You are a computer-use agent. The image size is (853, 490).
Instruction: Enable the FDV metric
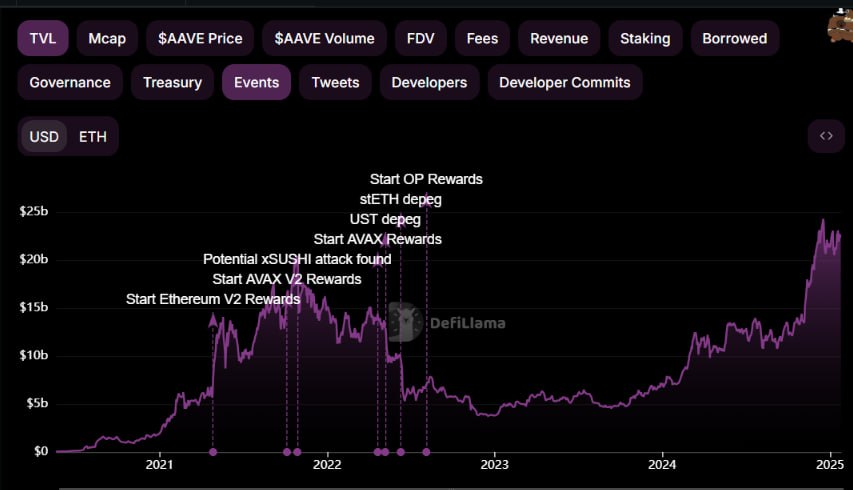(420, 39)
